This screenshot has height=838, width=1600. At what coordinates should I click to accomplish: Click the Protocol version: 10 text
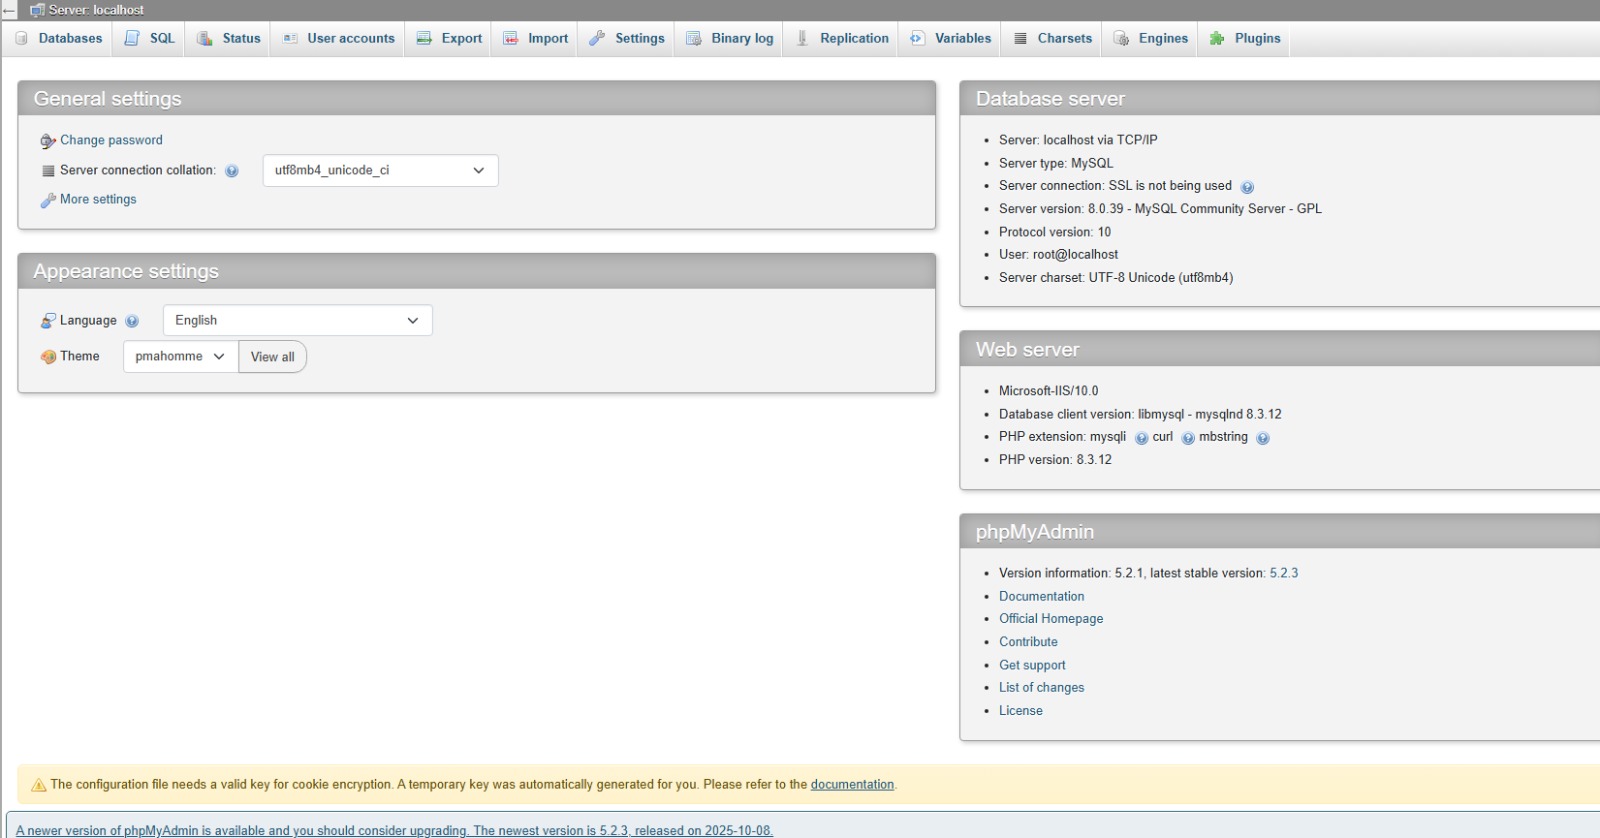tap(1055, 232)
